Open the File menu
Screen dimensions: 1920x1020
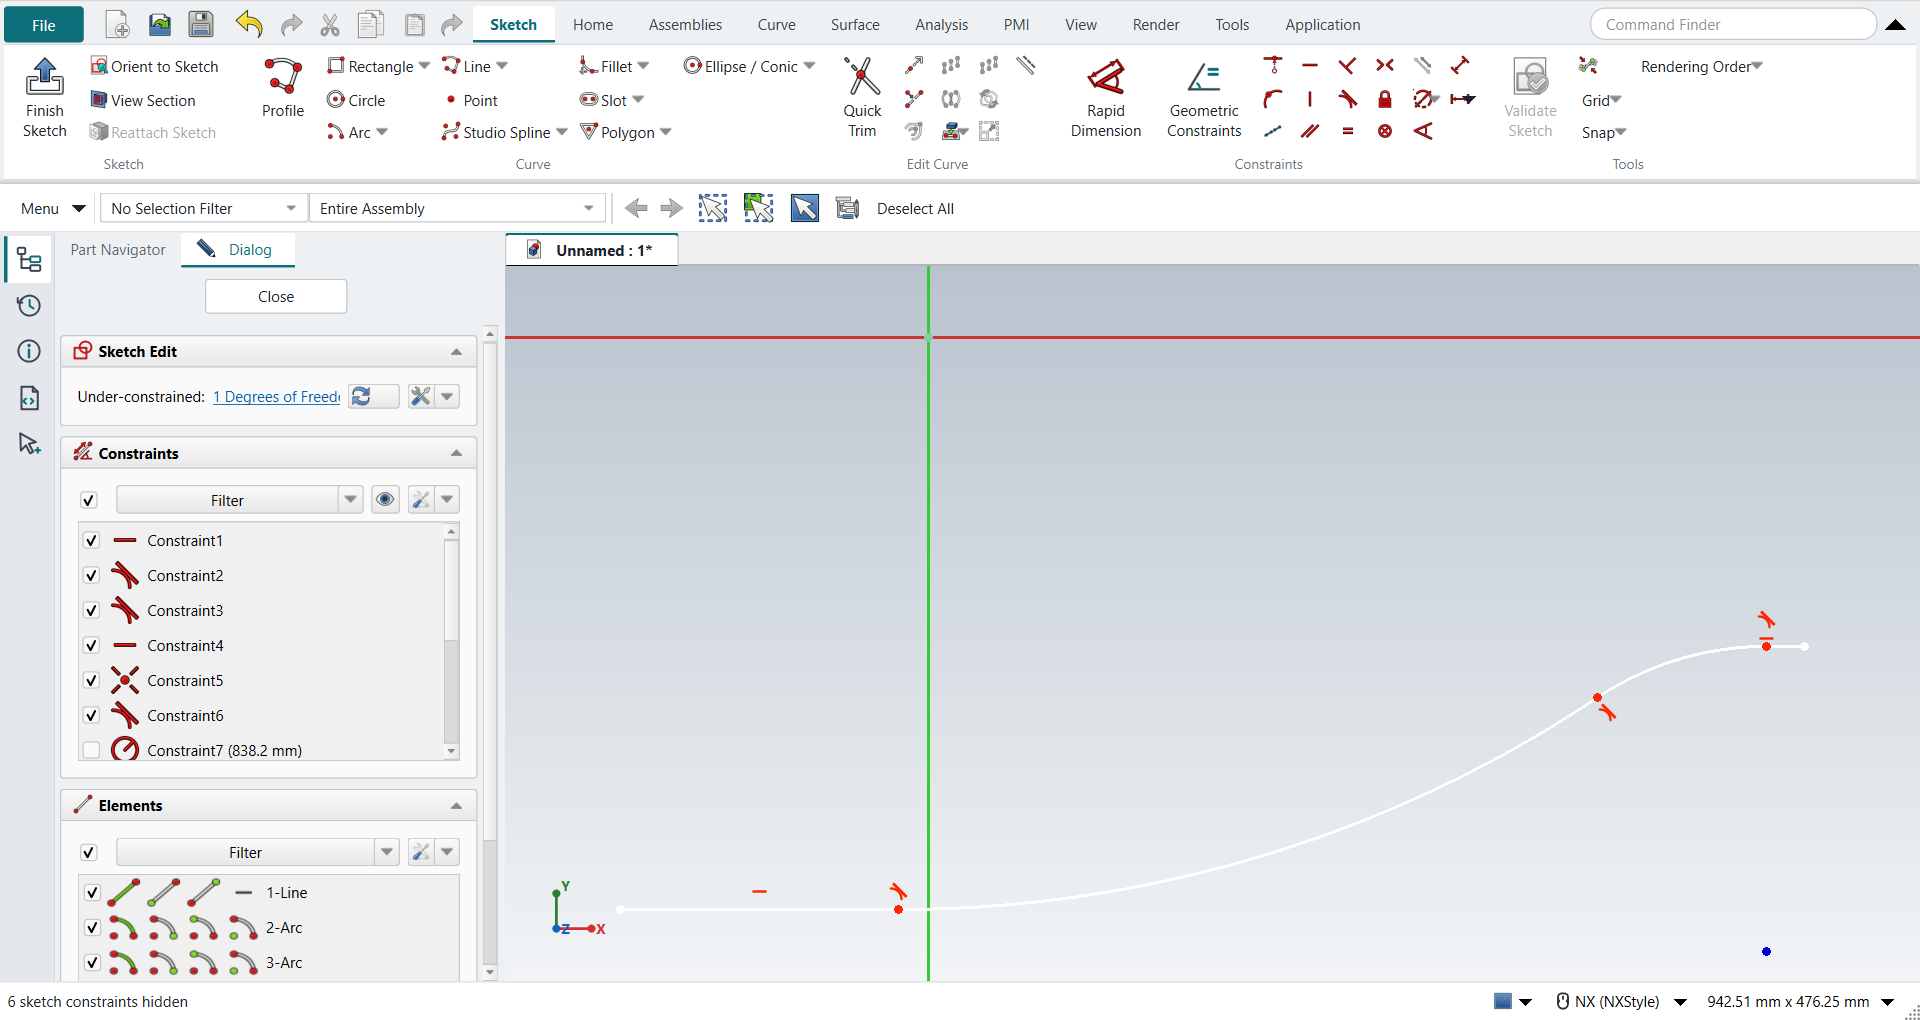[44, 25]
